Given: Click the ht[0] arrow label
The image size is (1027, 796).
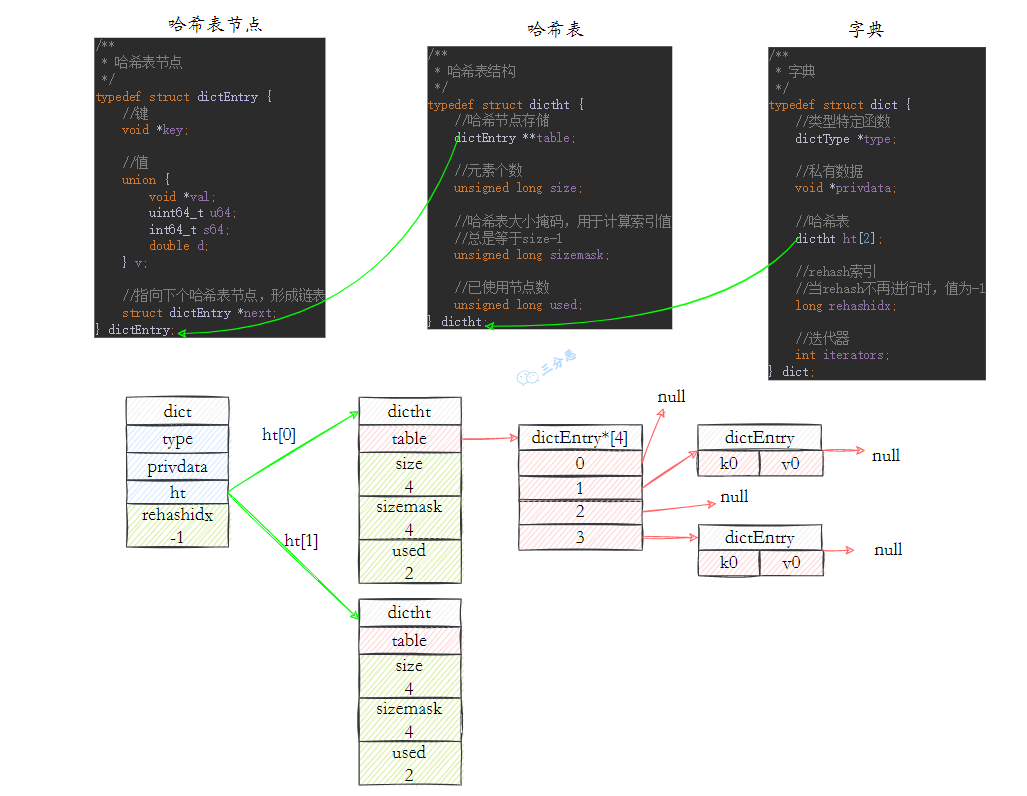Looking at the screenshot, I should (x=279, y=434).
